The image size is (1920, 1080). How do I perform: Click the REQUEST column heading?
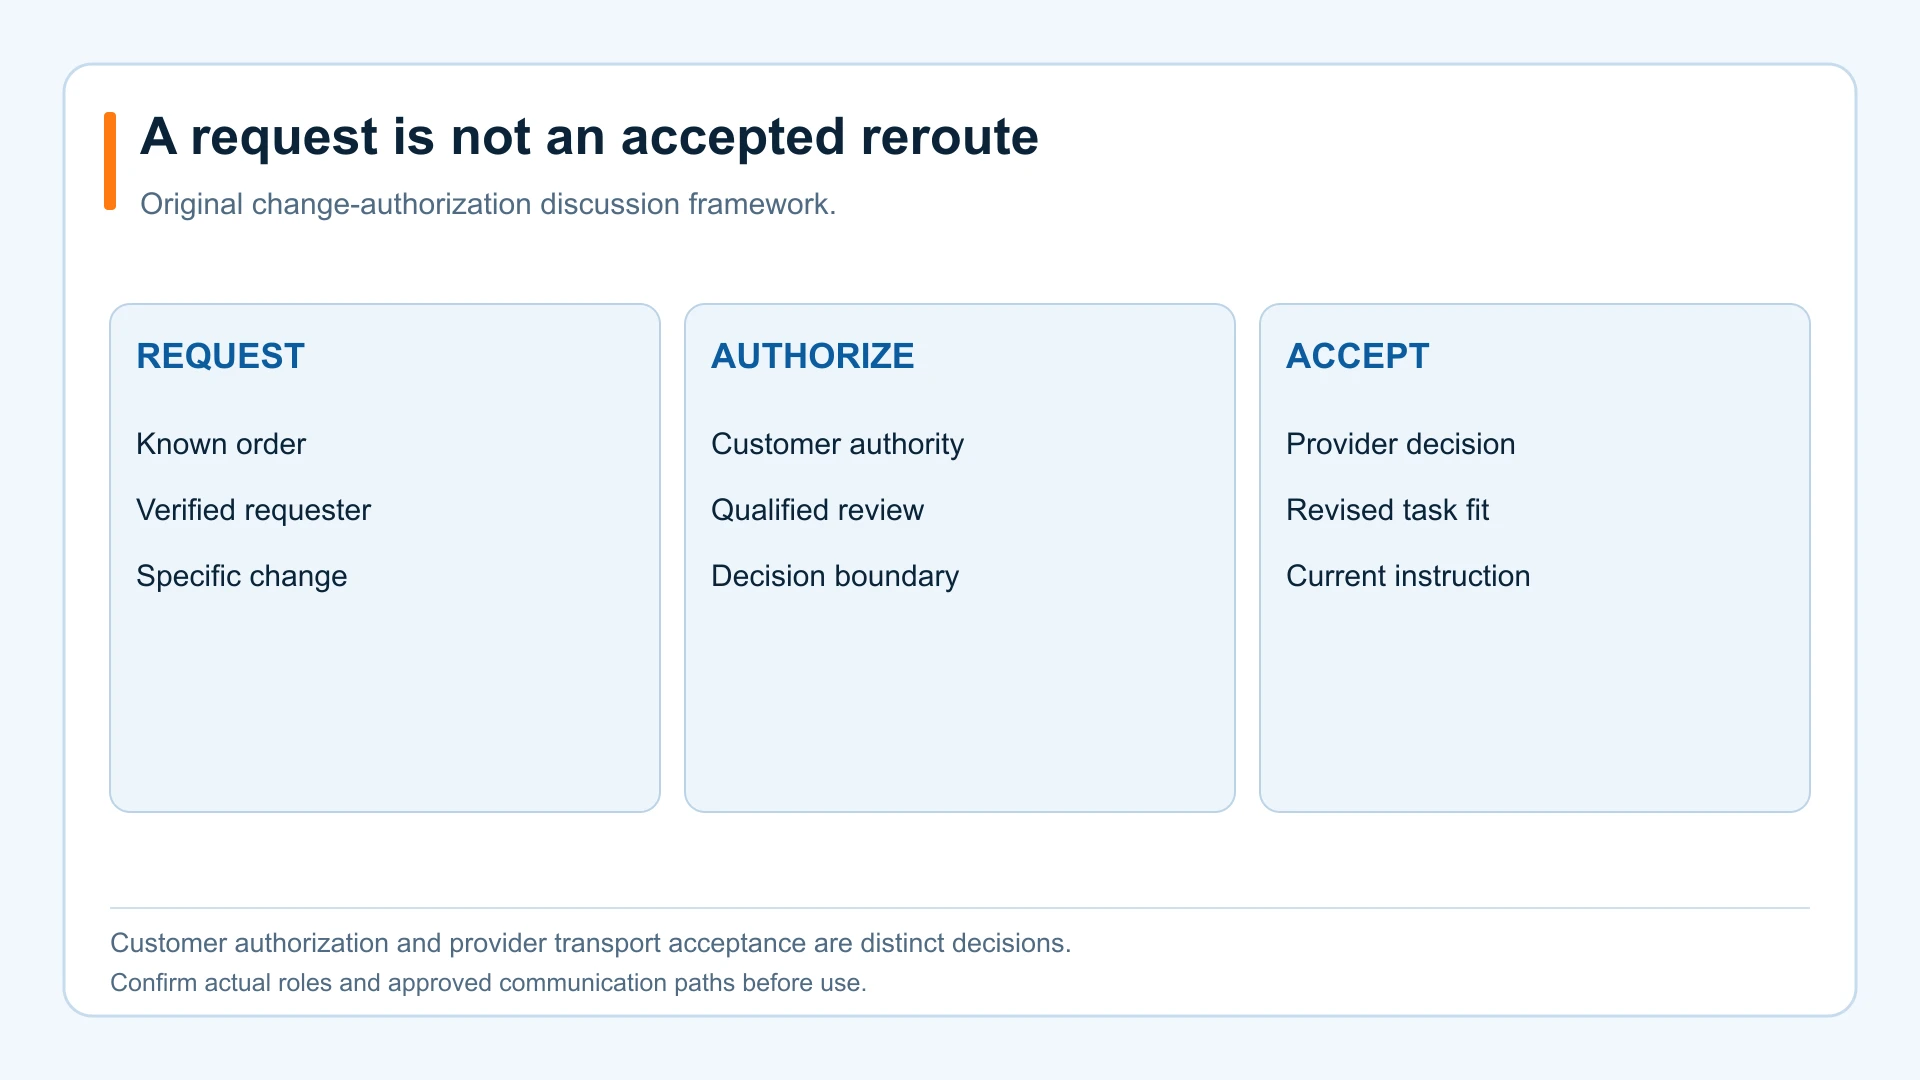(x=220, y=356)
